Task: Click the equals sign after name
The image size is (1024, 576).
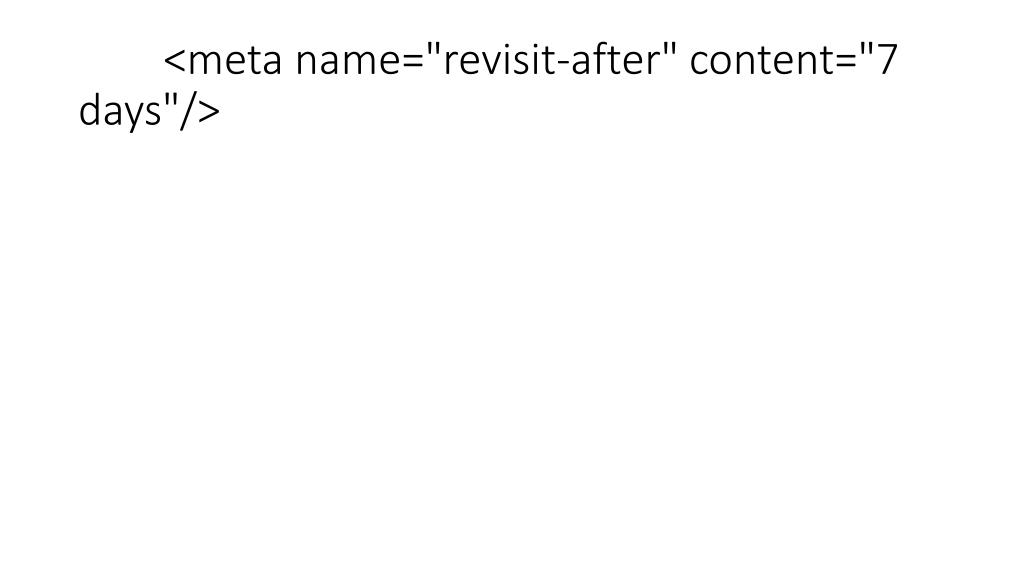Action: [413, 62]
